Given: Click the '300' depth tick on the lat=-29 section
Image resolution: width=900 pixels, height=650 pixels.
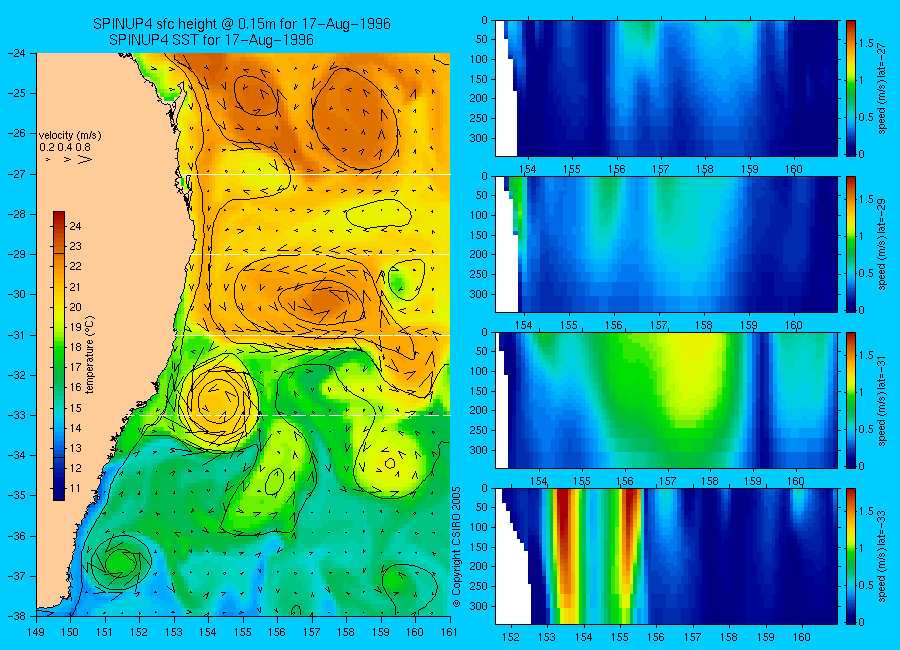Looking at the screenshot, I should [479, 294].
